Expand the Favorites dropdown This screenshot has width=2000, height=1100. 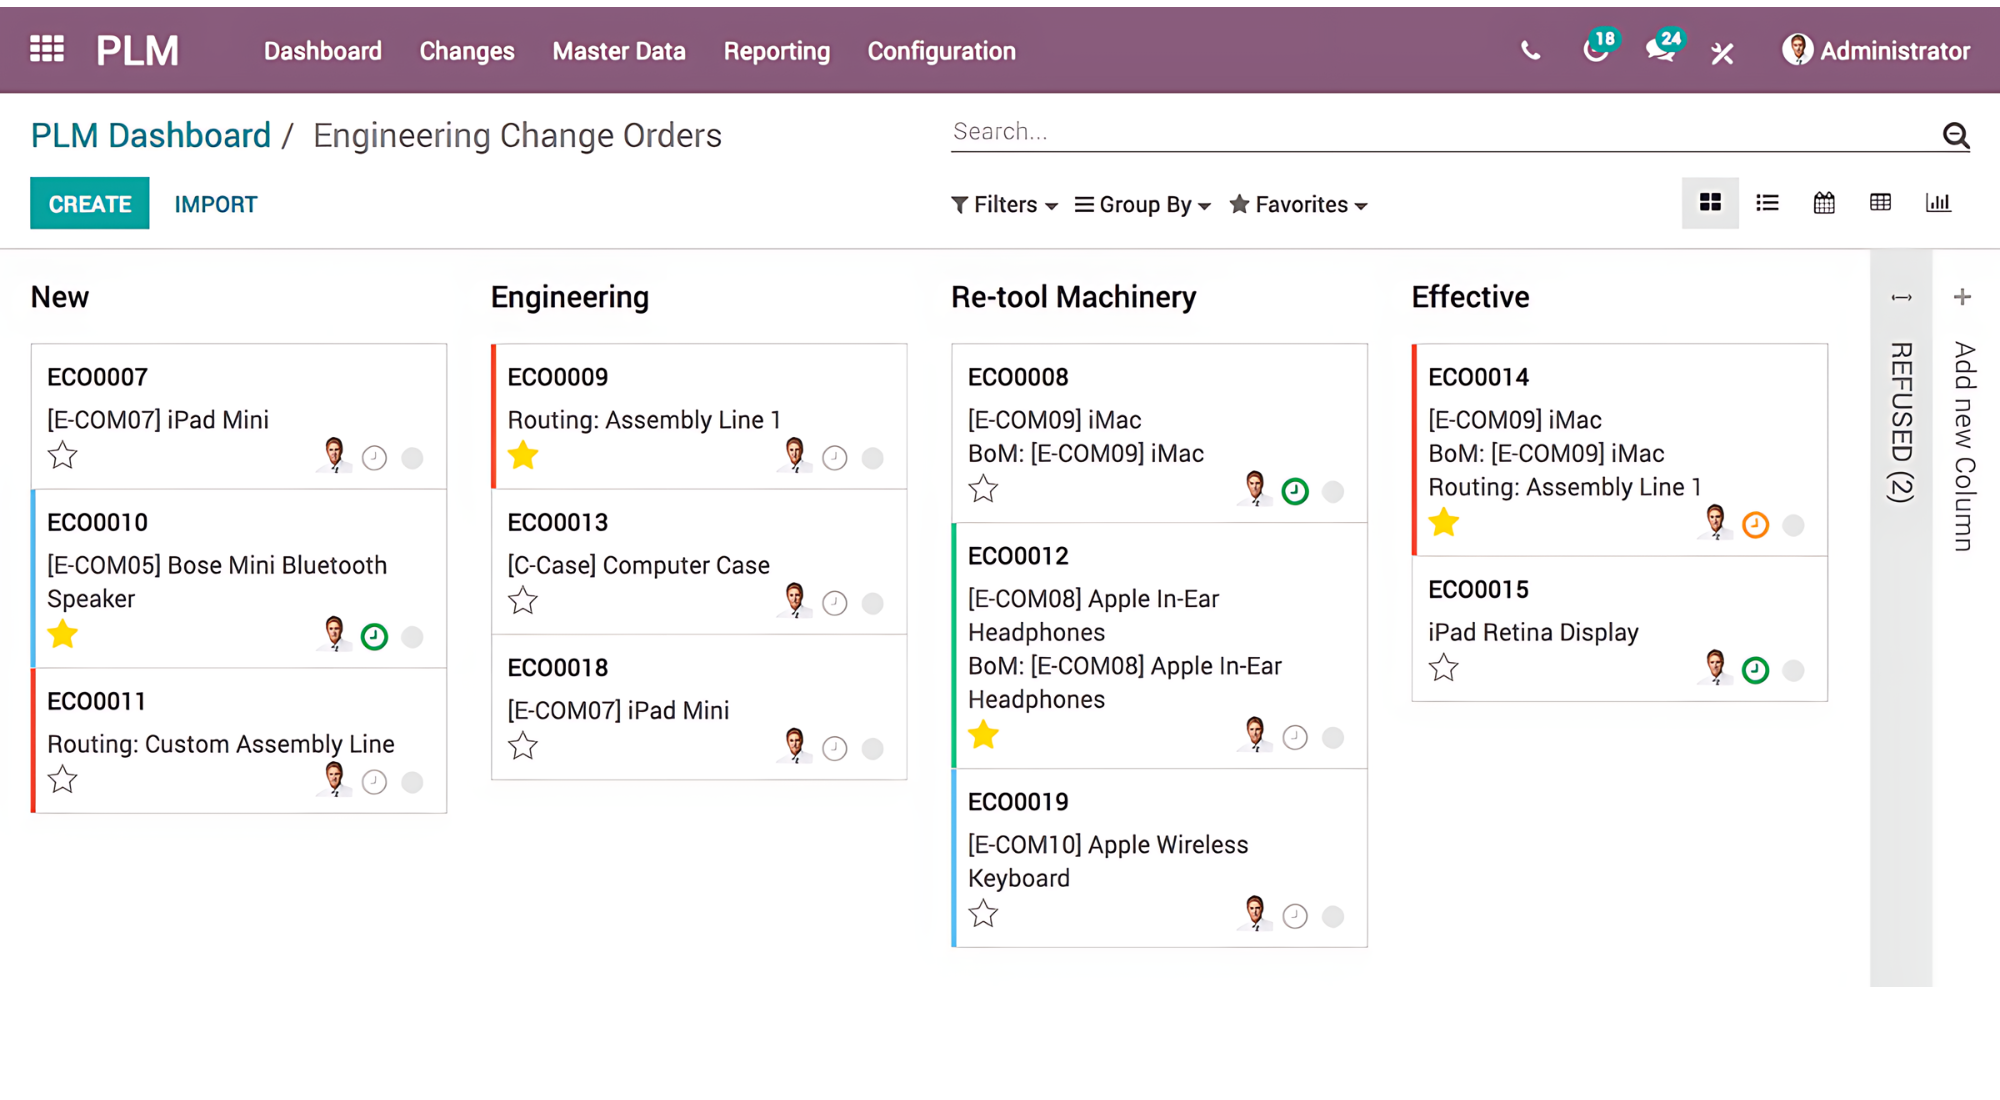click(1298, 205)
